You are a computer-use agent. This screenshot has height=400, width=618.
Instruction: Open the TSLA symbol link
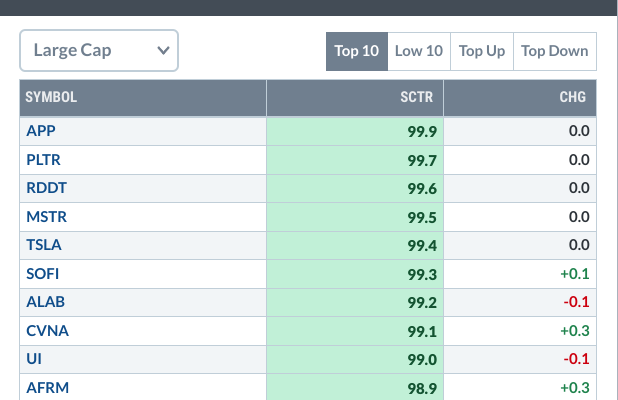tap(44, 245)
